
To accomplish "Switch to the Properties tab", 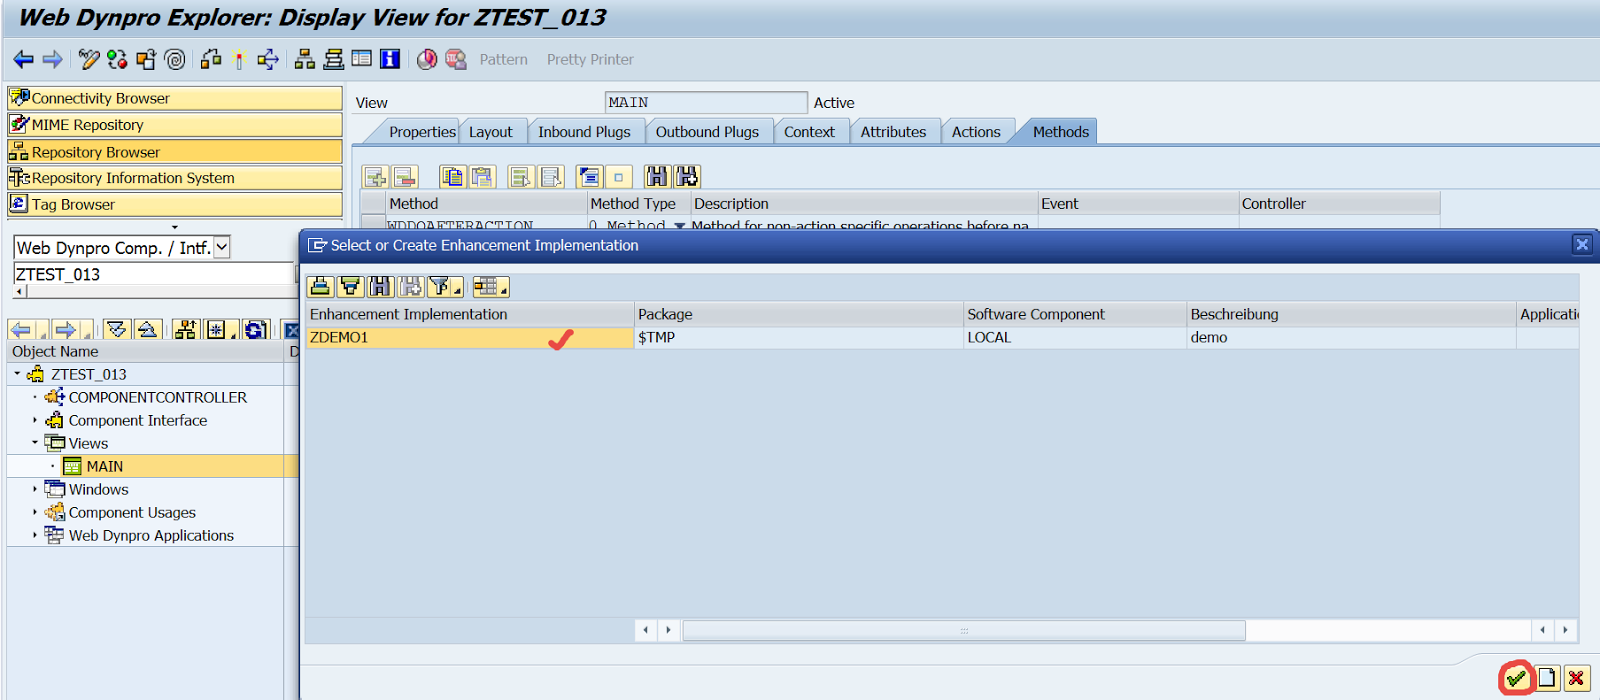I will point(422,132).
